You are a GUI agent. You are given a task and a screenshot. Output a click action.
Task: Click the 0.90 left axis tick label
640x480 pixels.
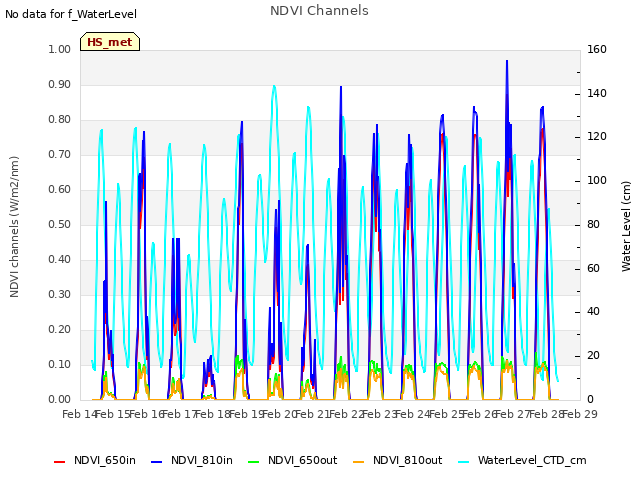pyautogui.click(x=60, y=84)
